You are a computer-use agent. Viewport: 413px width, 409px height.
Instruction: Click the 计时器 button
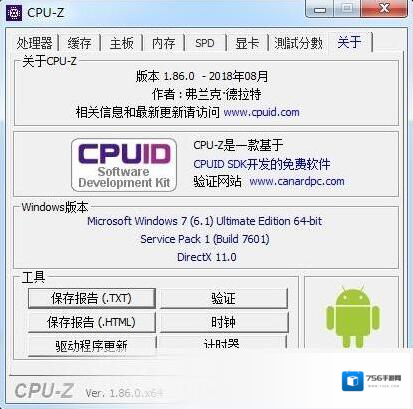pos(223,343)
